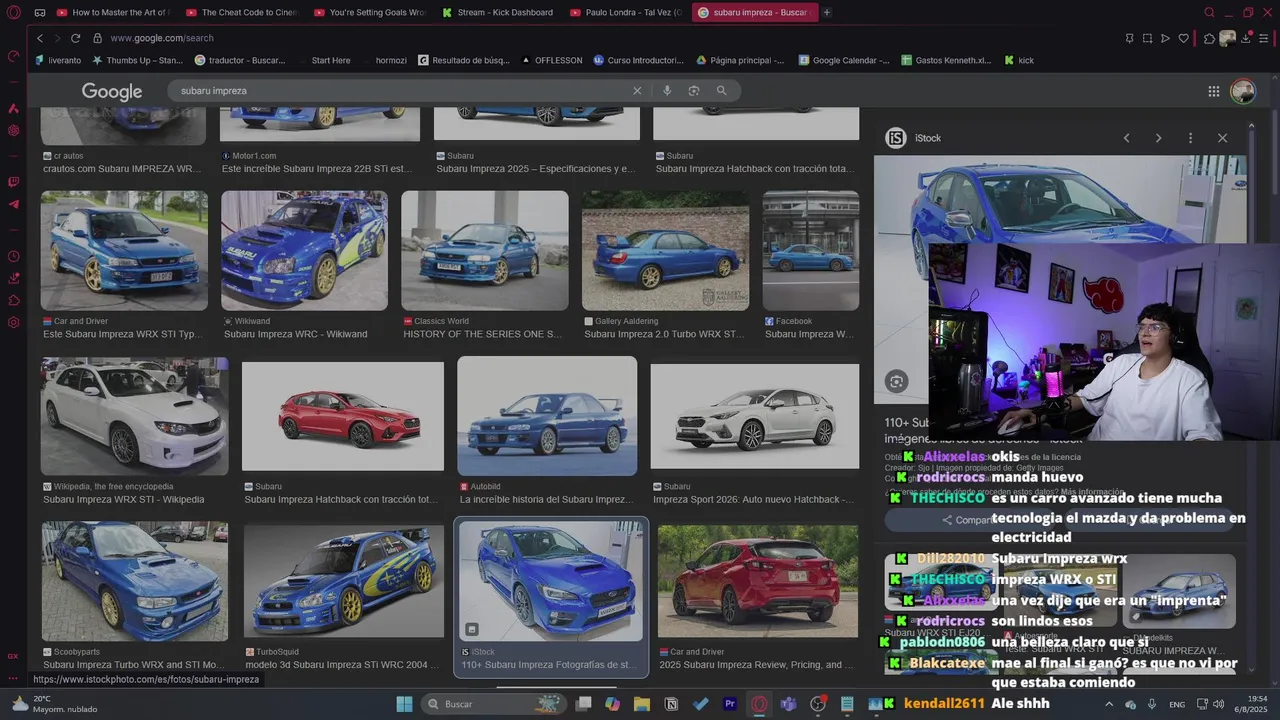This screenshot has width=1280, height=720.
Task: Open Google Lens image search icon
Action: 694,90
